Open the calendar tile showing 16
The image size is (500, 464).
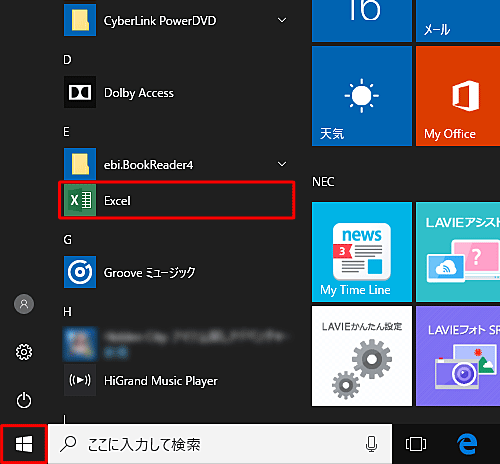(x=362, y=21)
